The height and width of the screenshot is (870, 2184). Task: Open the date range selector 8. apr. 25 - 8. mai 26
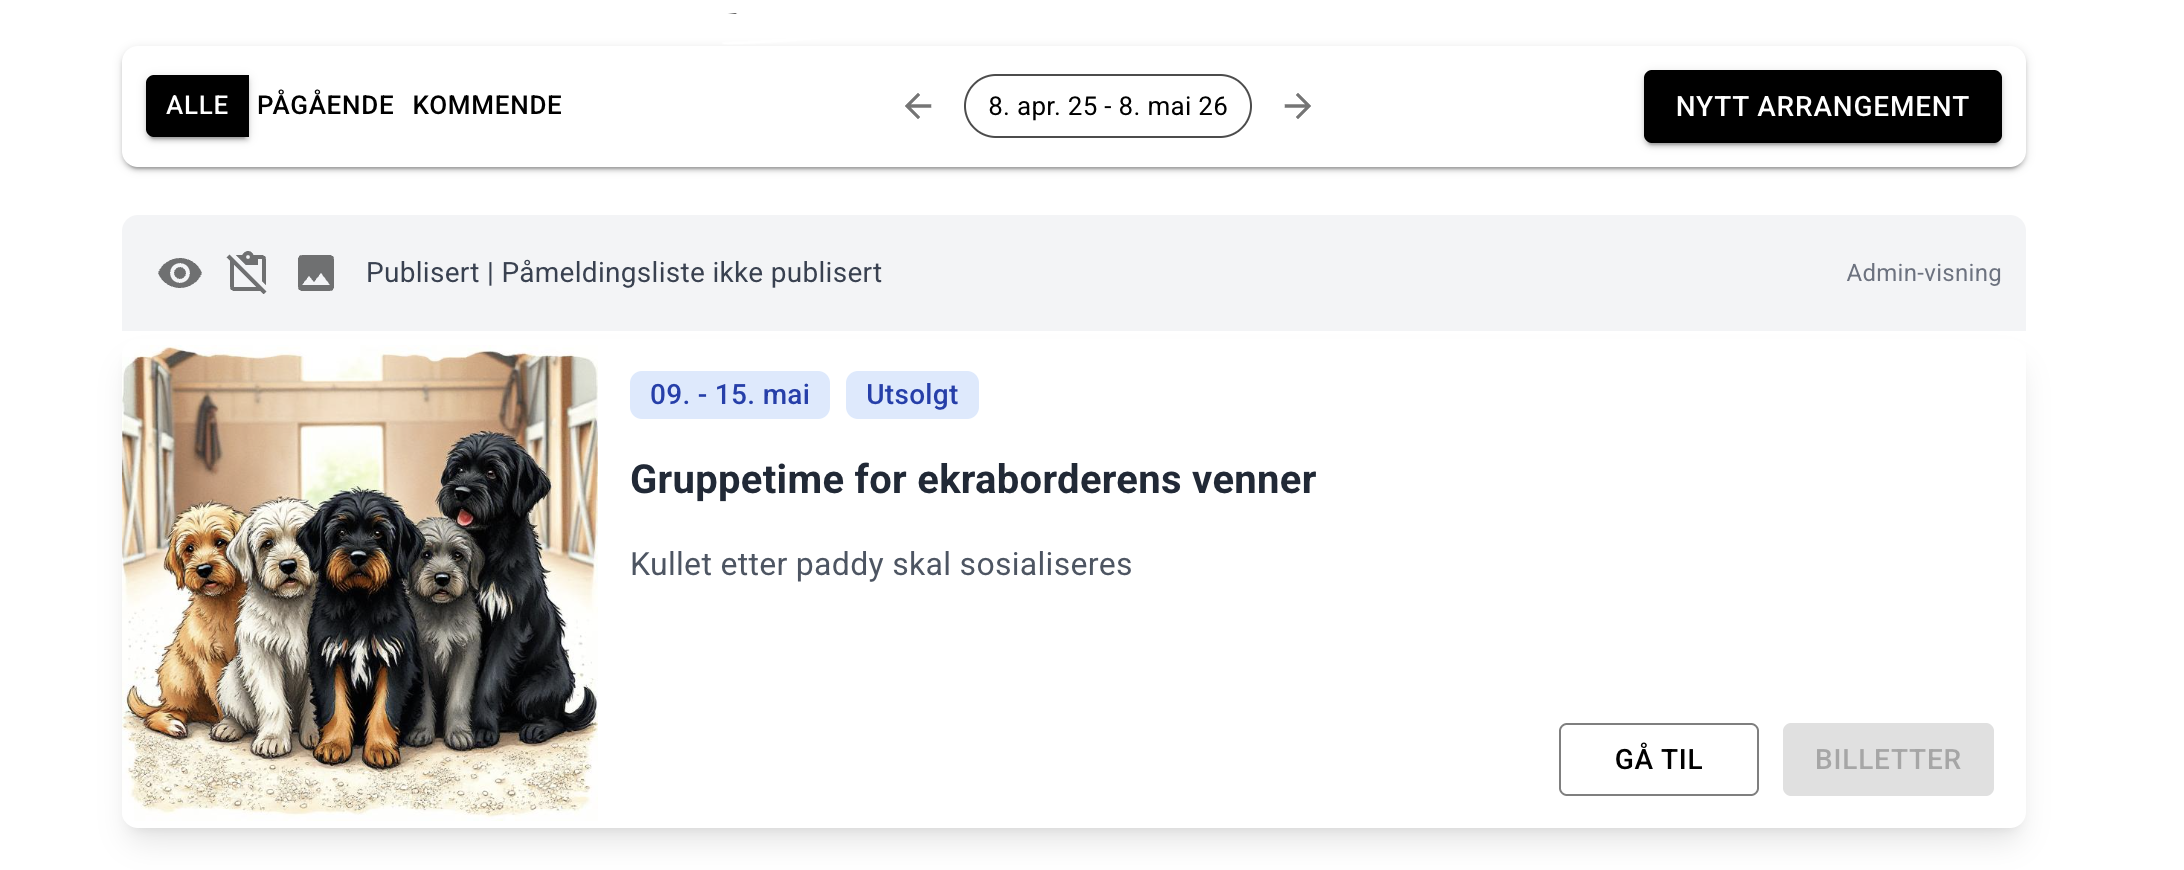click(x=1107, y=106)
